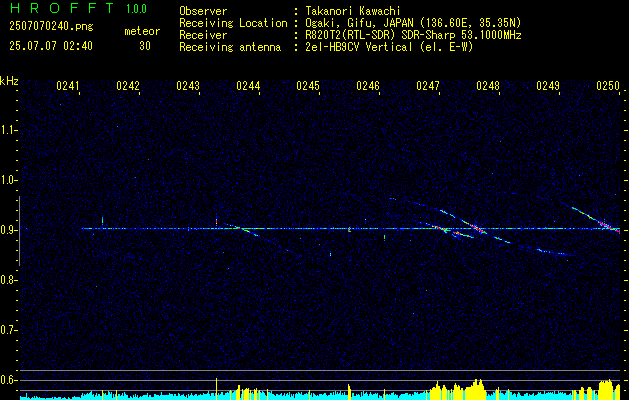This screenshot has width=629, height=400.
Task: Click the kHz axis unit label
Action: [9, 81]
